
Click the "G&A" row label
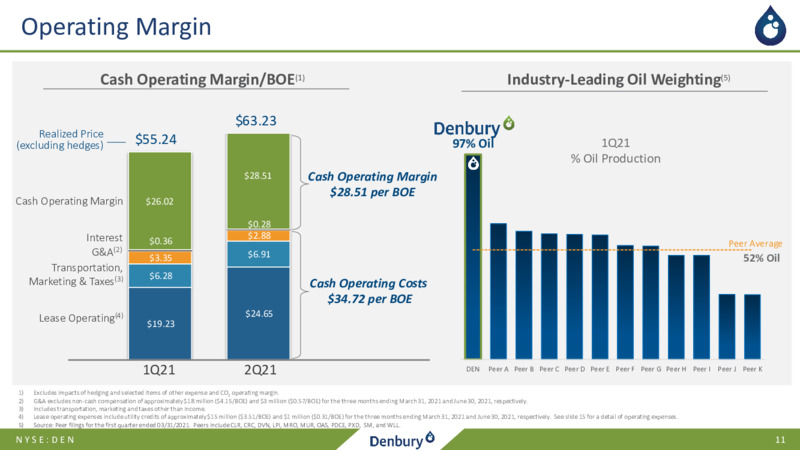(107, 252)
